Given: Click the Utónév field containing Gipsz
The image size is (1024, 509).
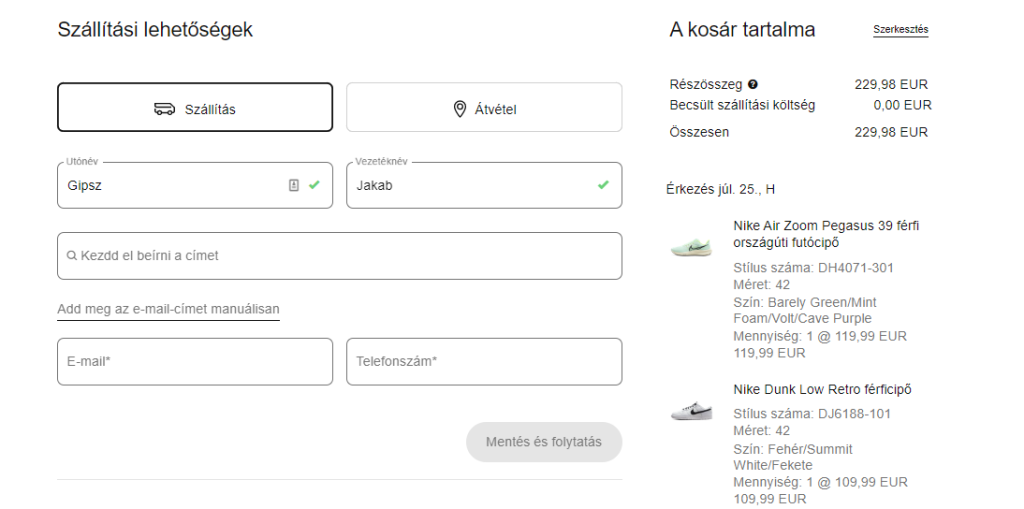Looking at the screenshot, I should point(195,186).
